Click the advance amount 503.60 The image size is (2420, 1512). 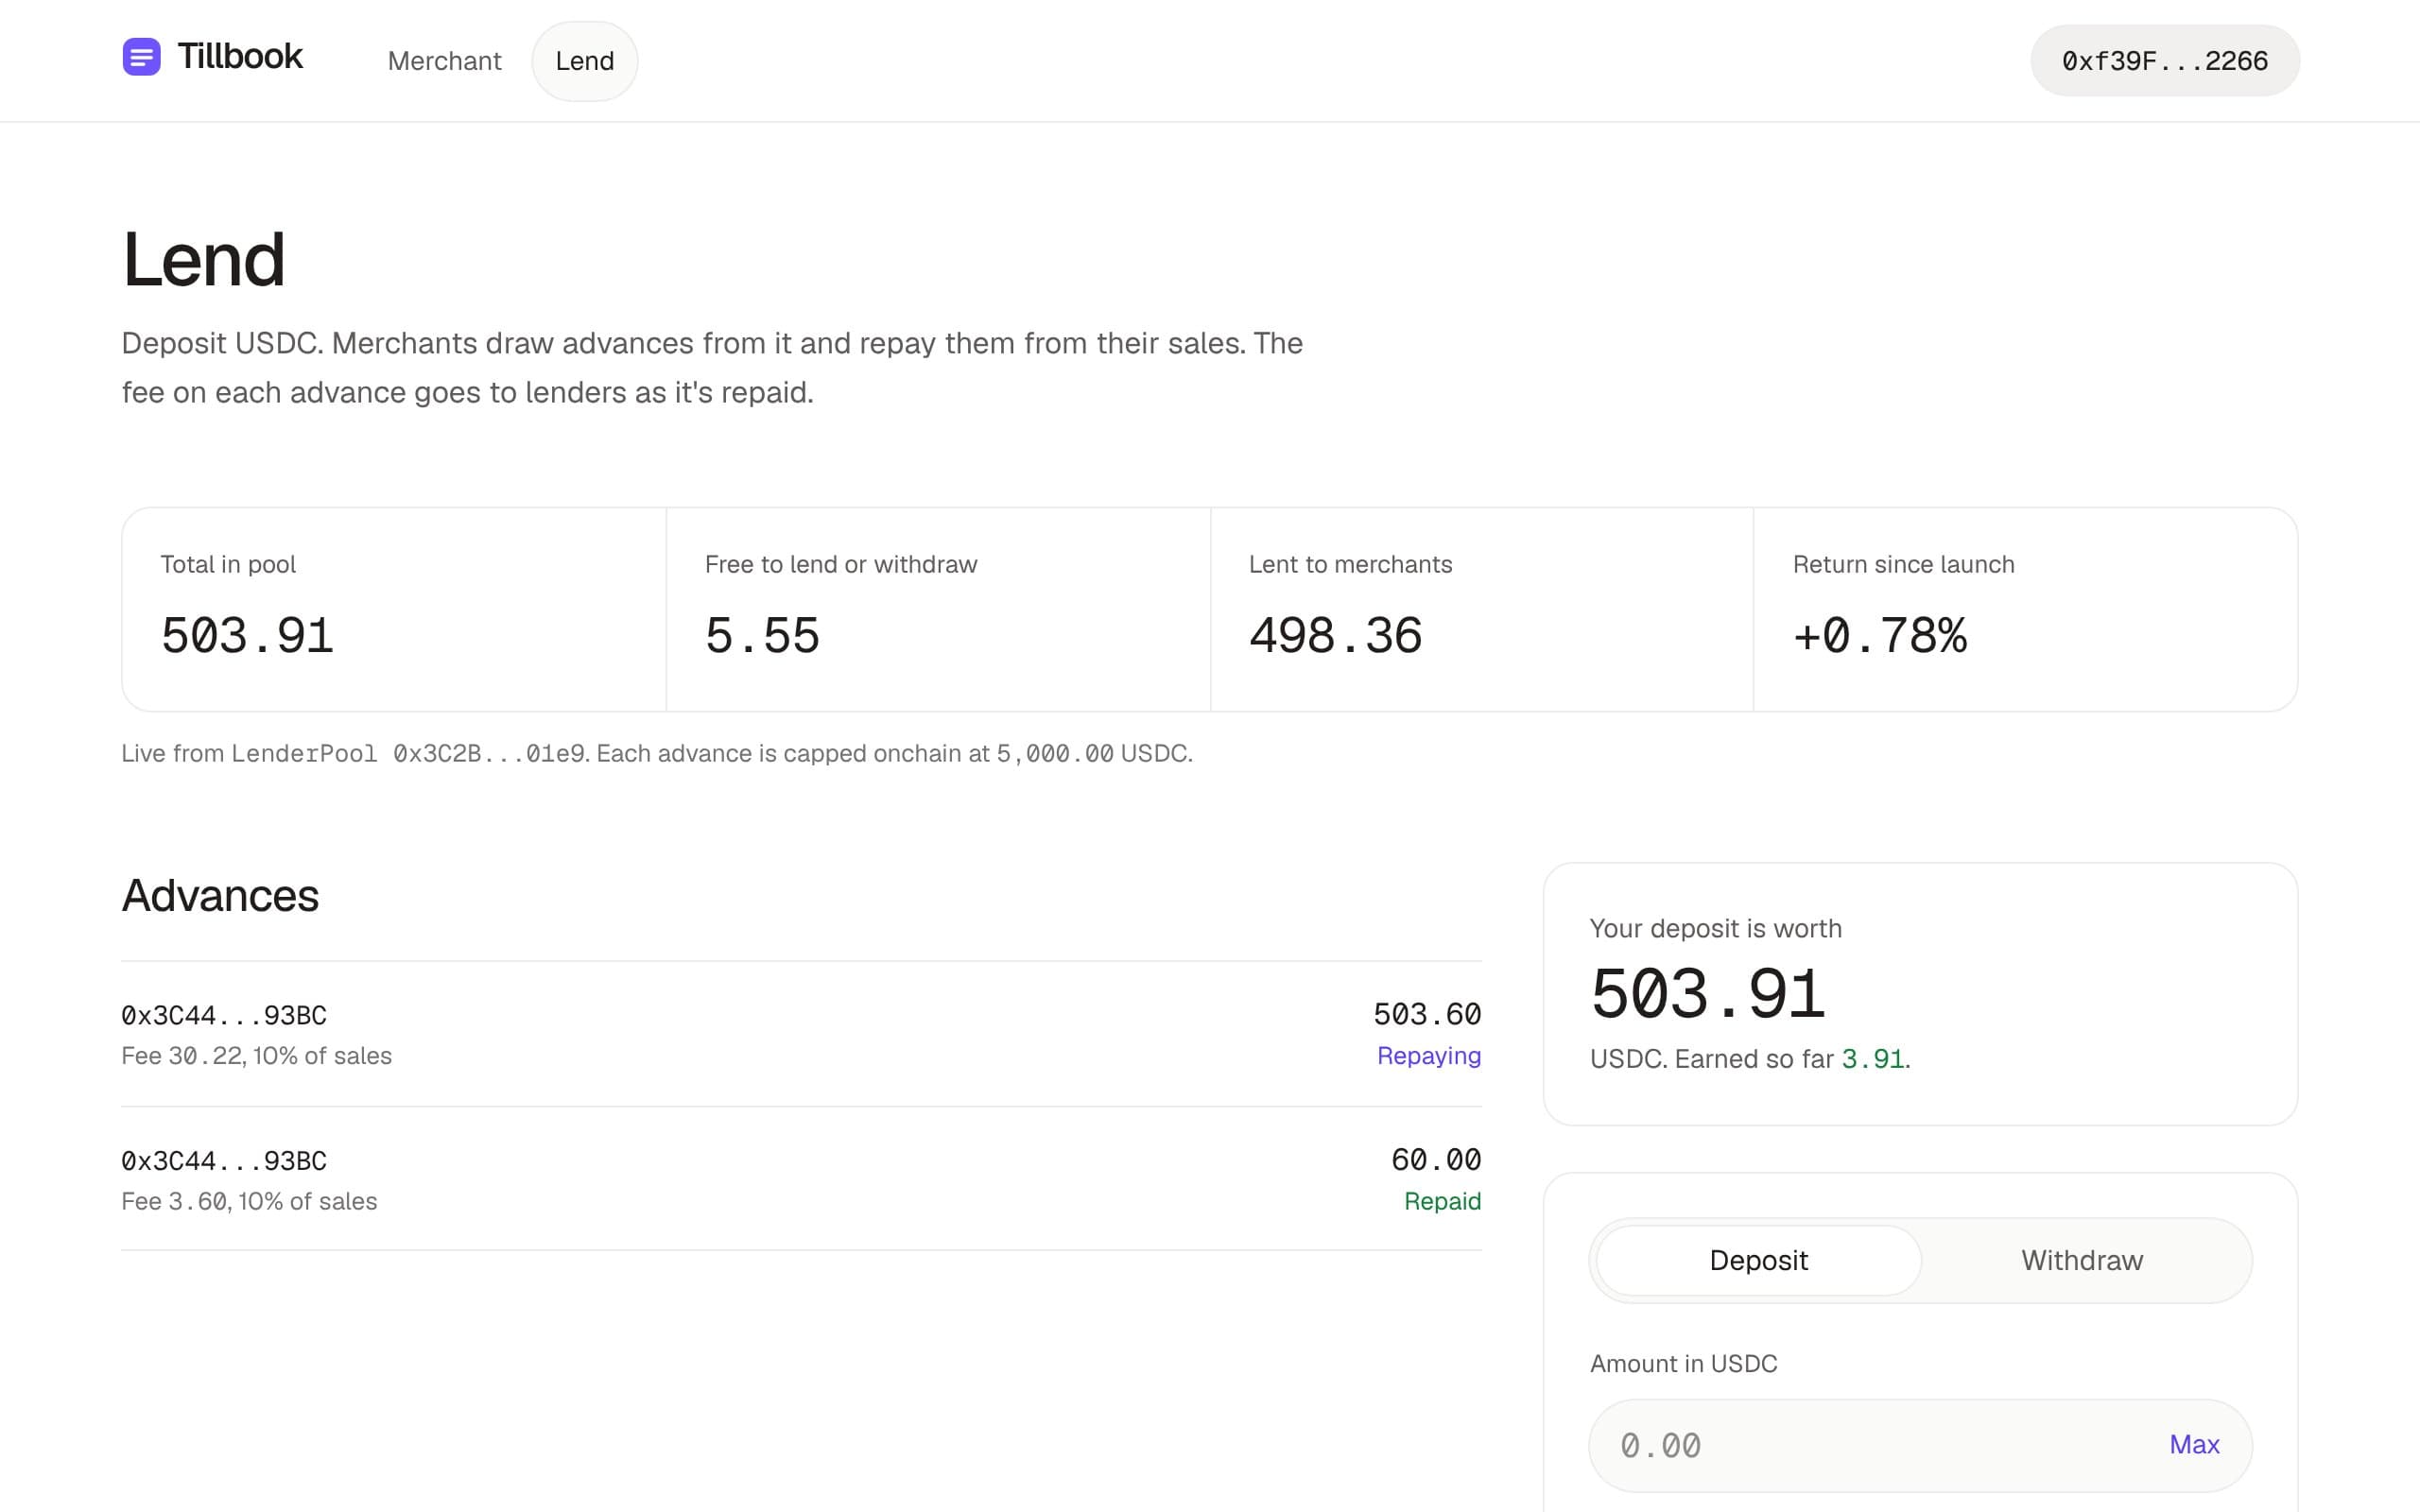pos(1427,1014)
